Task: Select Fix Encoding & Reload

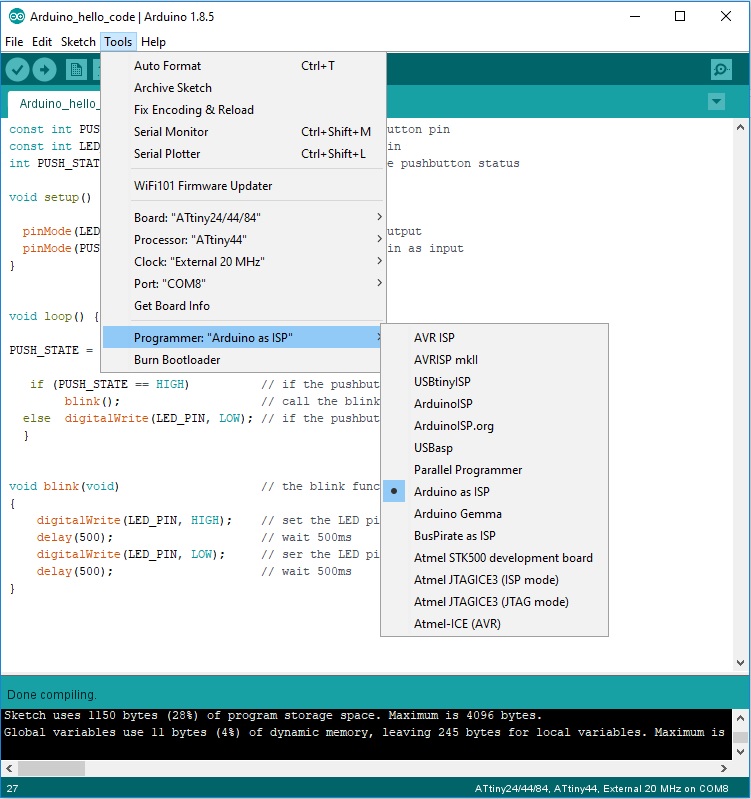Action: (244, 110)
